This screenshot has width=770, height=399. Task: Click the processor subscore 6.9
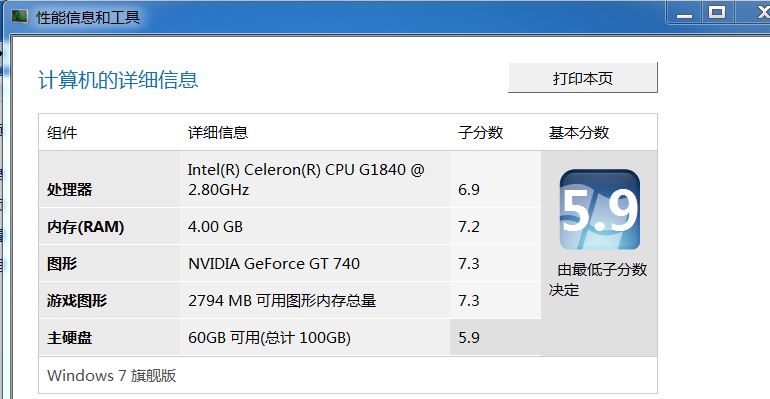[x=469, y=190]
